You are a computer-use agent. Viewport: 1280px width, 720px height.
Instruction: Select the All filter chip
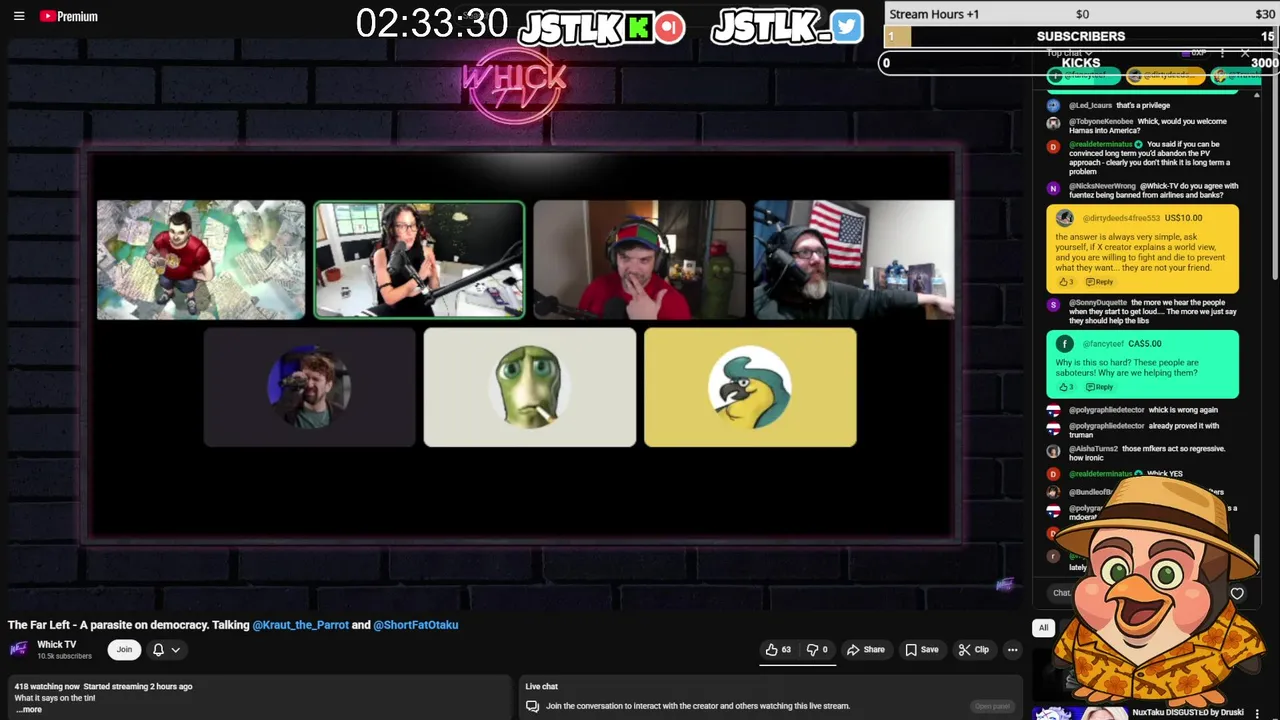(x=1043, y=627)
